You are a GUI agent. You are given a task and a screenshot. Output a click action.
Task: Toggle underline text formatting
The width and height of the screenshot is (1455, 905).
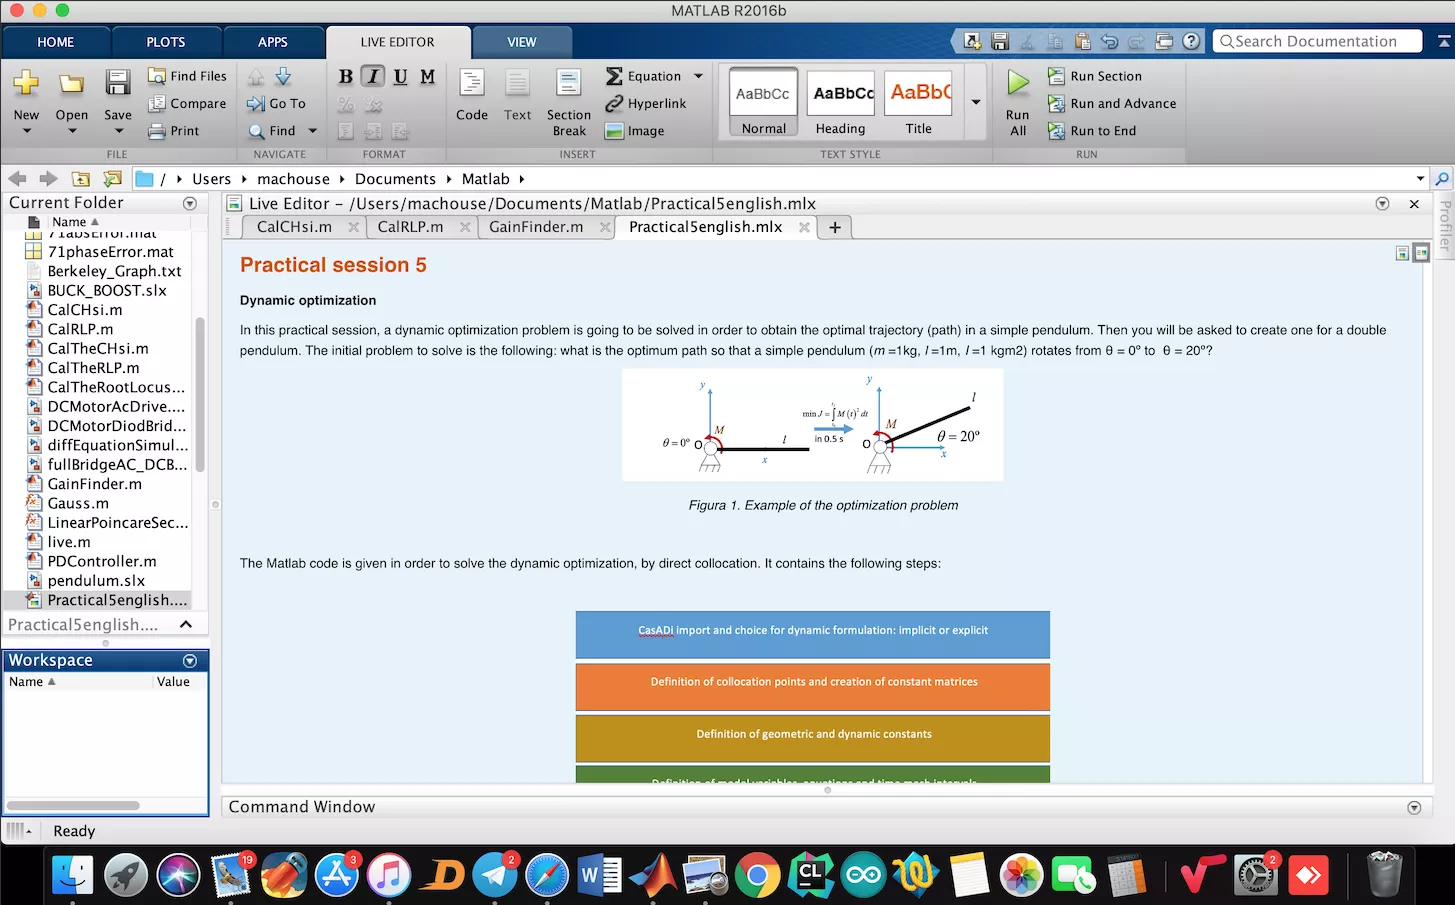[400, 76]
